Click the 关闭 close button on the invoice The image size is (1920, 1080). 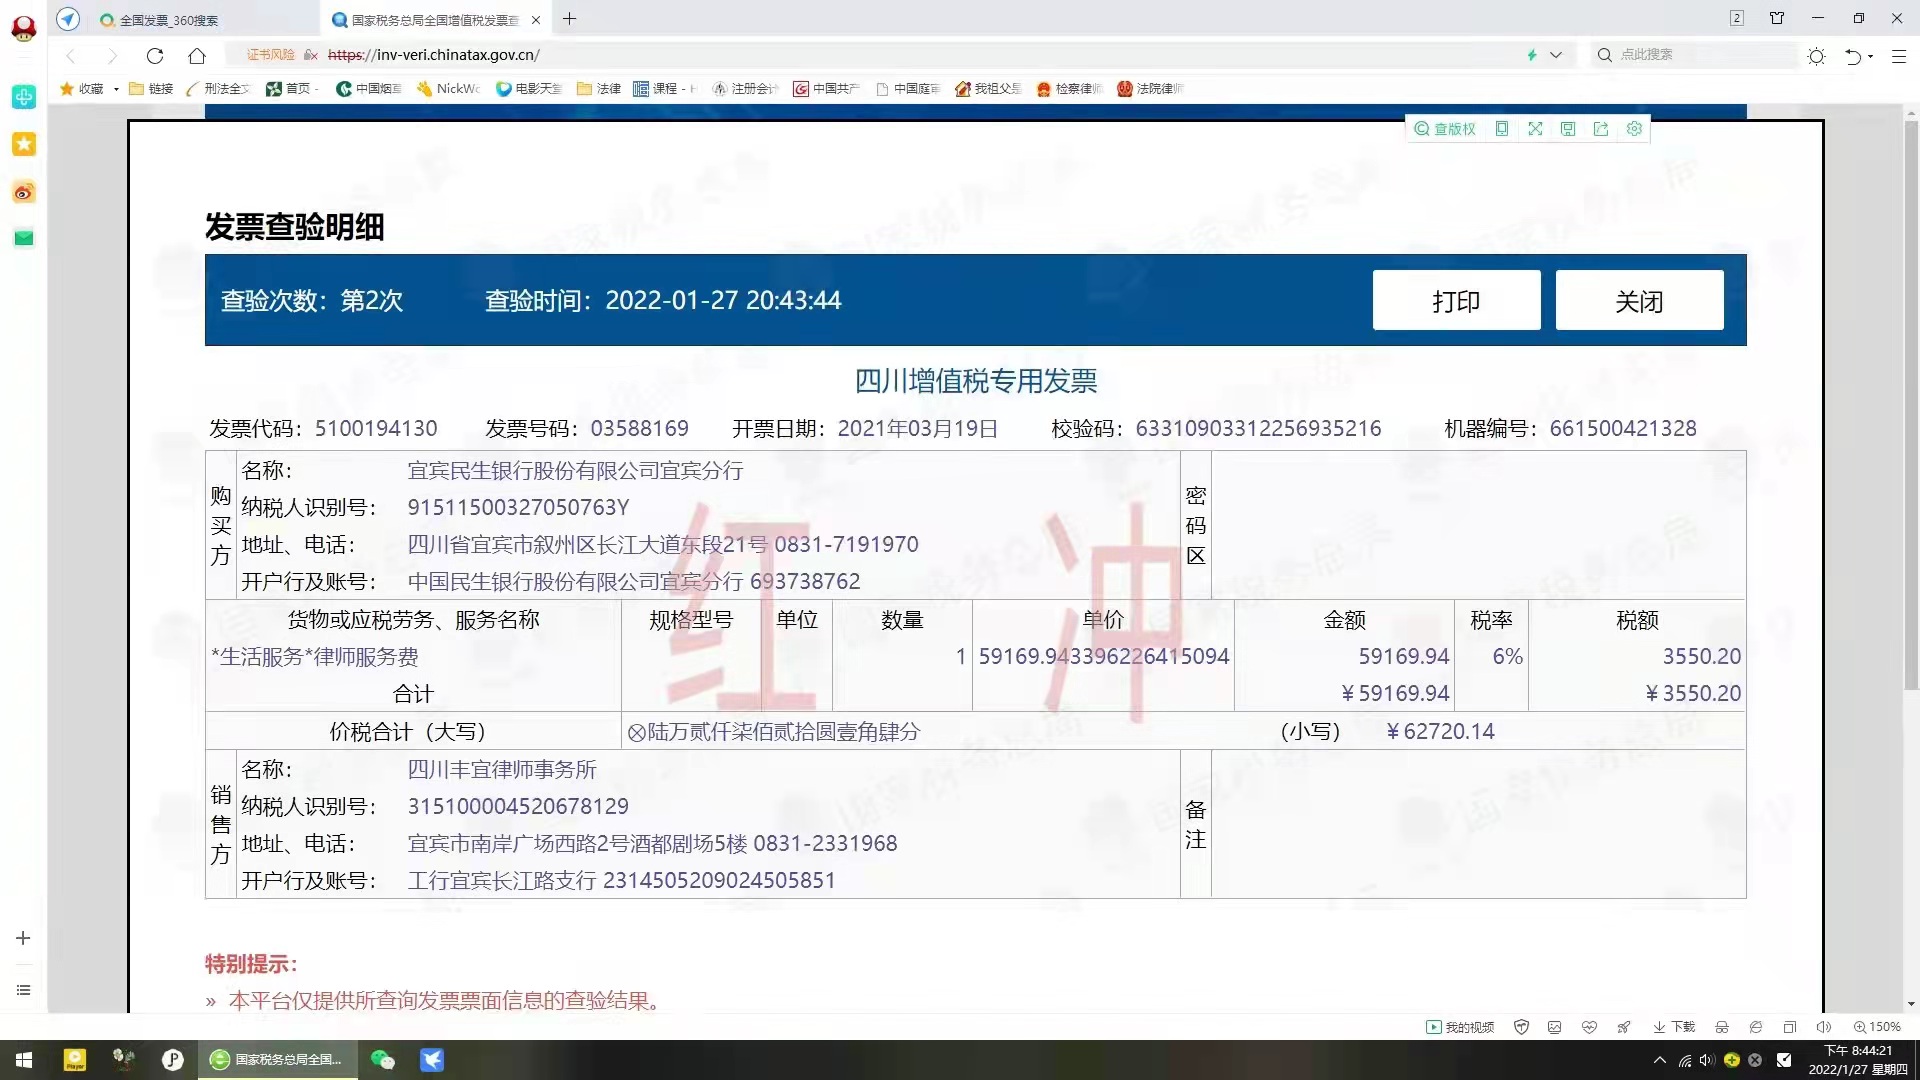pyautogui.click(x=1639, y=300)
